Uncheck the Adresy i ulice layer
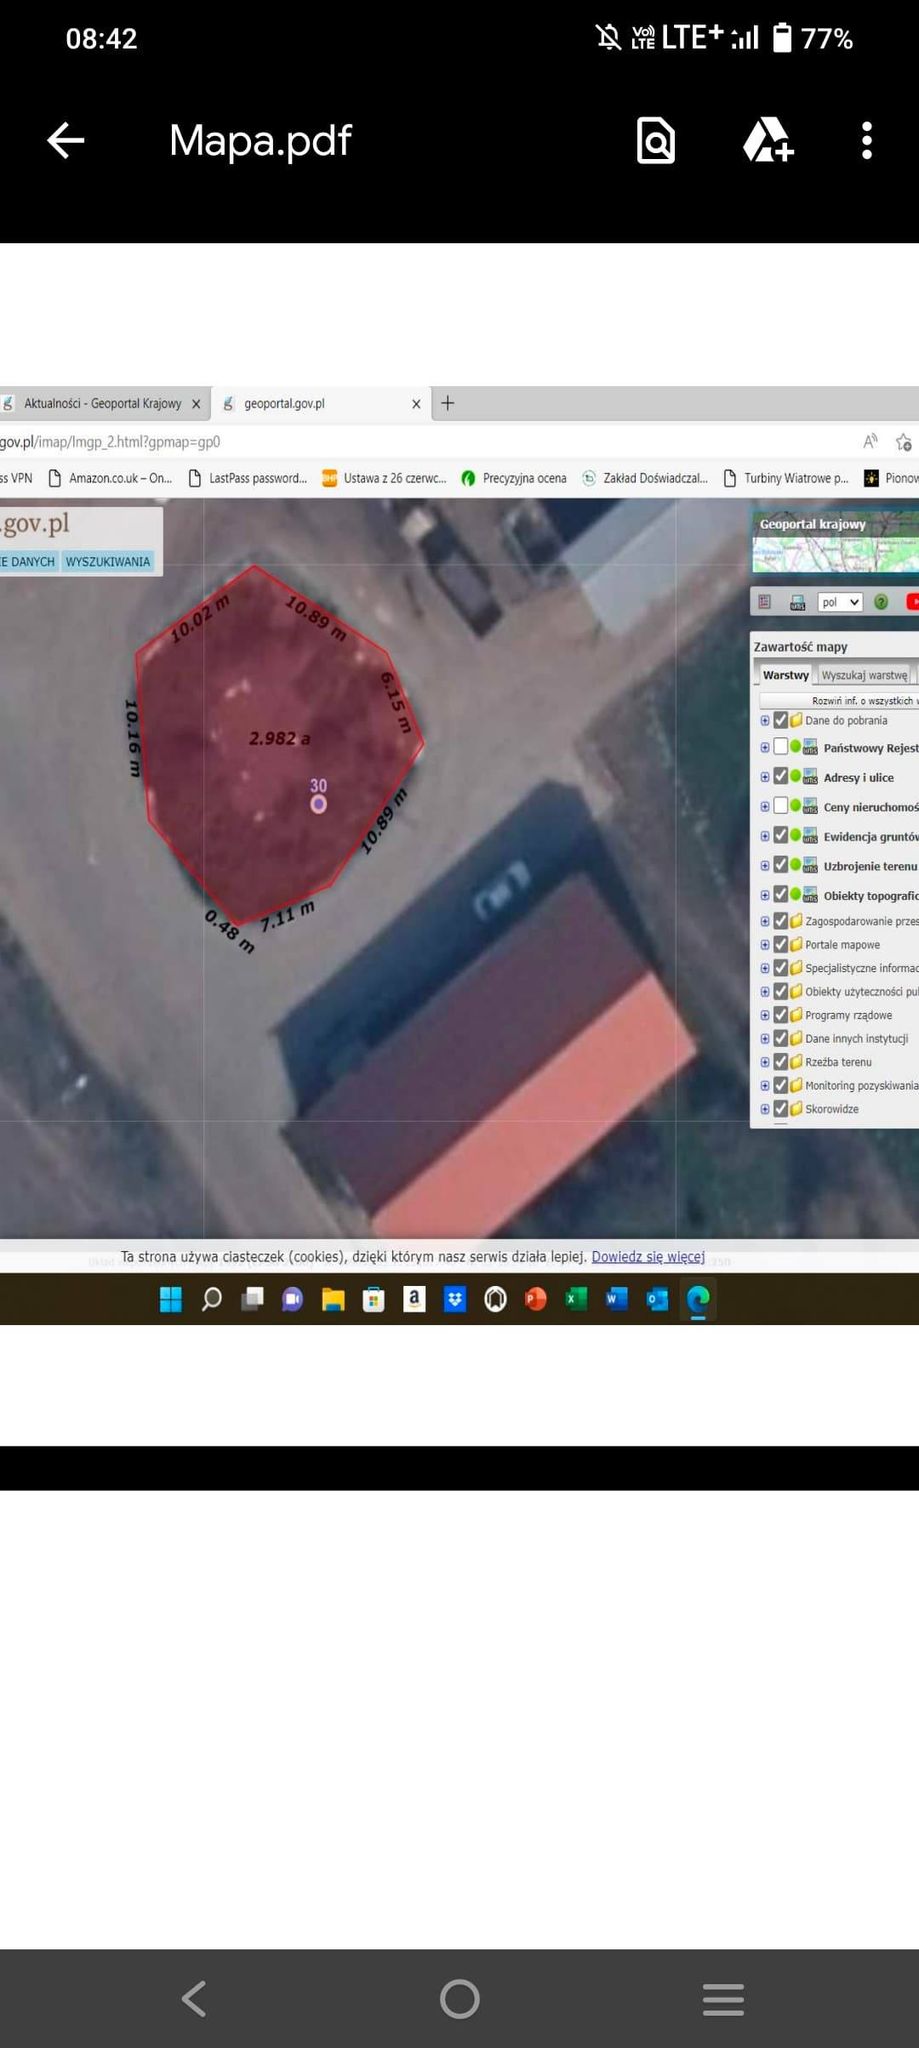Image resolution: width=919 pixels, height=2048 pixels. pyautogui.click(x=781, y=777)
